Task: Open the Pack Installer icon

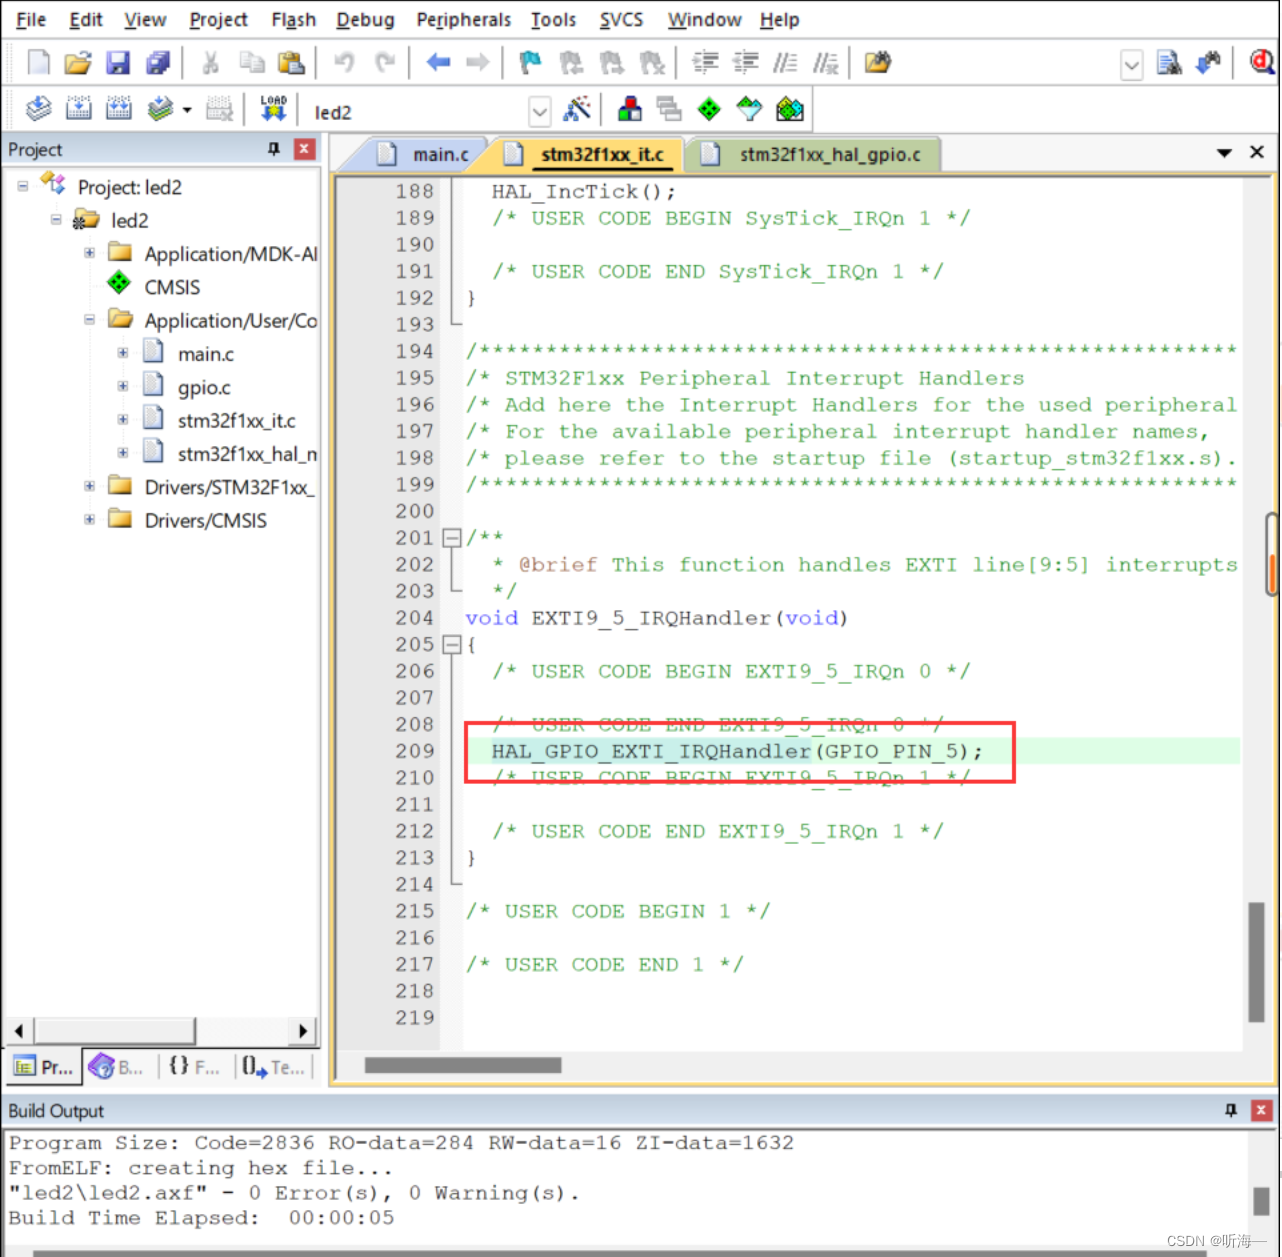Action: (x=790, y=109)
